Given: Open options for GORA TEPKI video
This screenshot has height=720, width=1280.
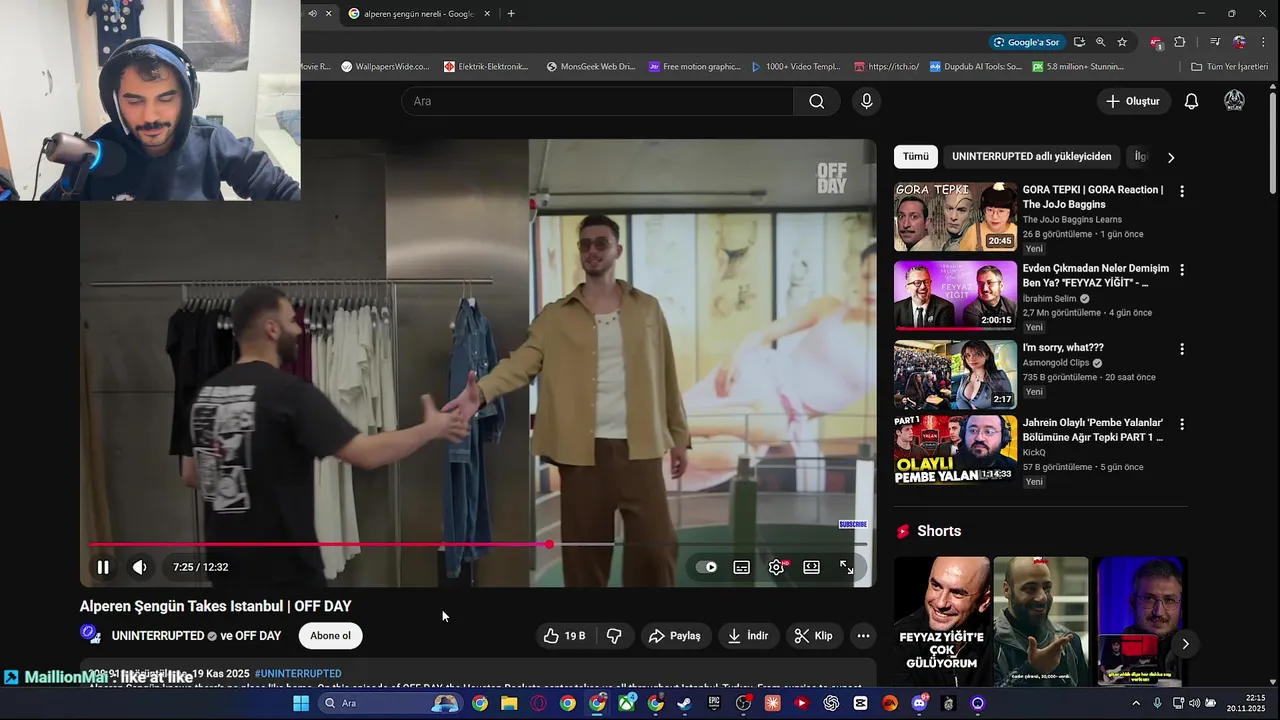Looking at the screenshot, I should click(1182, 191).
